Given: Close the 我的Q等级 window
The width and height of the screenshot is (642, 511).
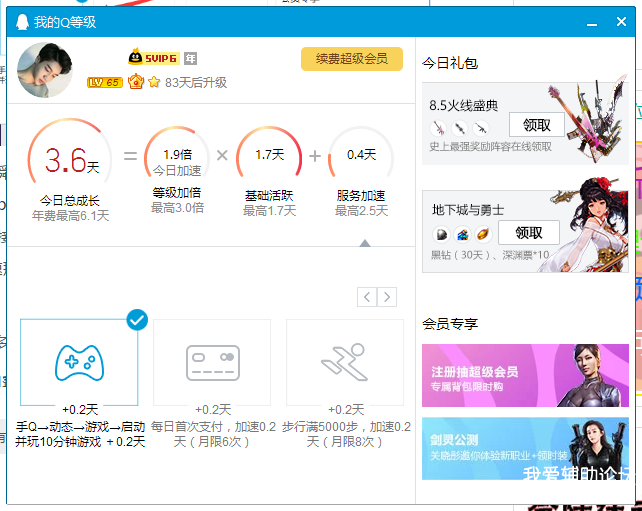Looking at the screenshot, I should (621, 21).
